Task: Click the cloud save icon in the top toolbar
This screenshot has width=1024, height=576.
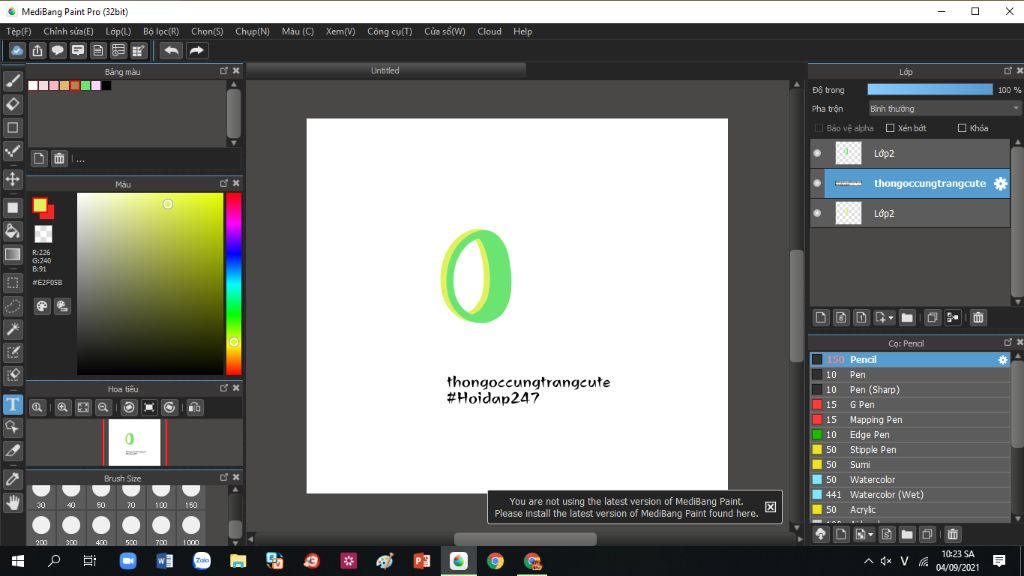Action: pyautogui.click(x=17, y=50)
